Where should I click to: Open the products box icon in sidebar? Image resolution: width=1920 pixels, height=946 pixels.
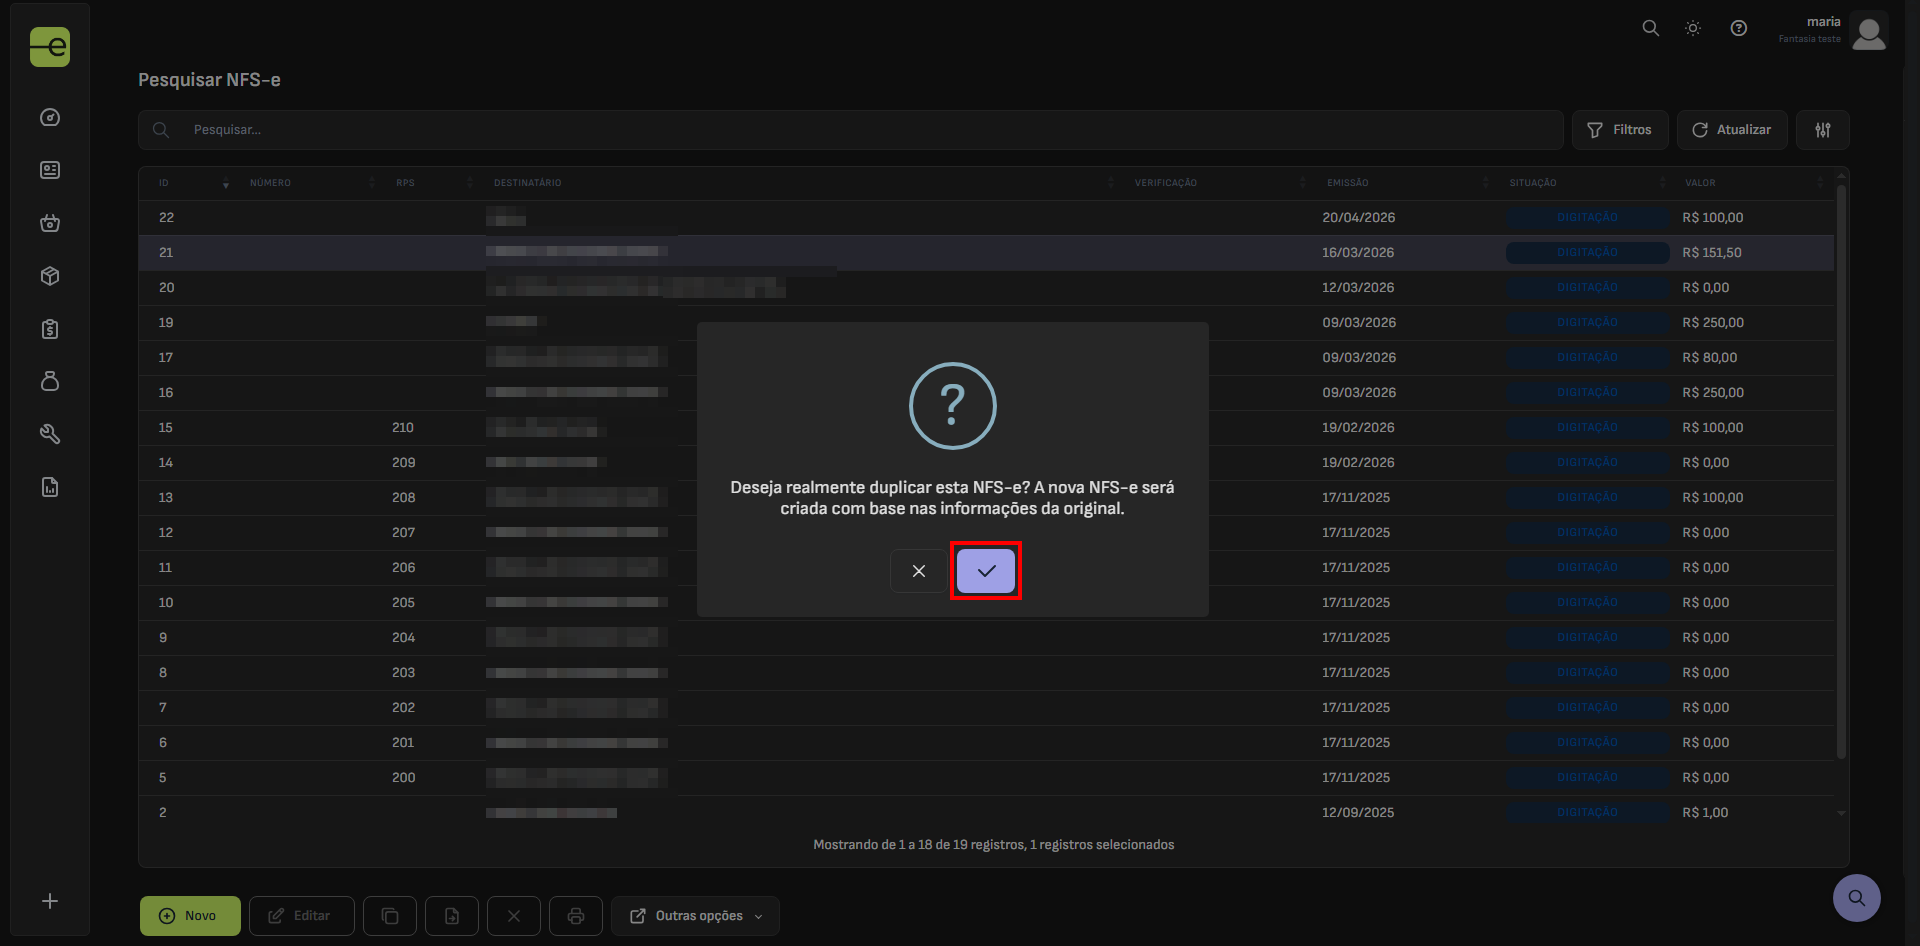pos(50,276)
